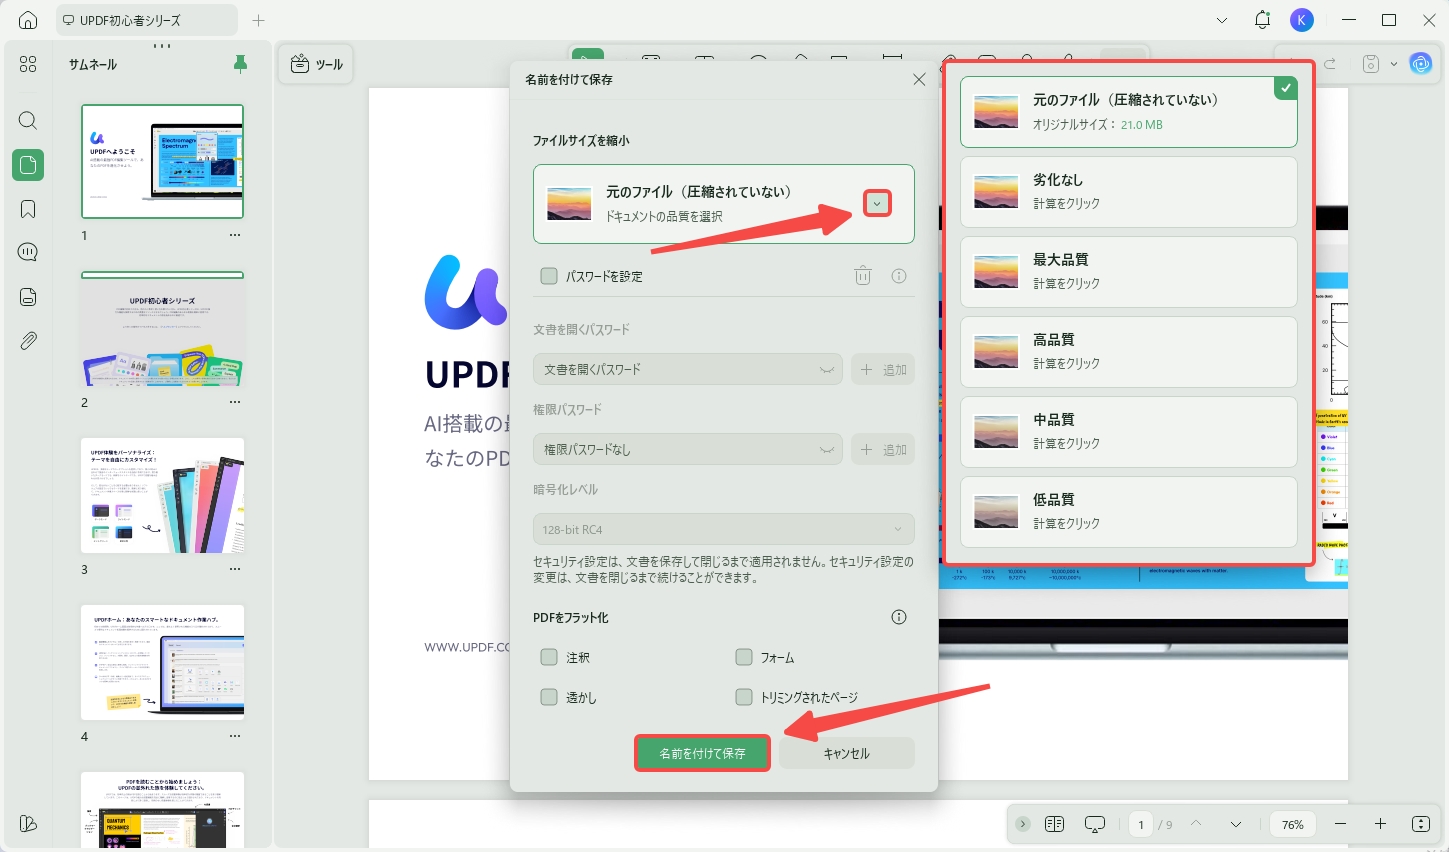Select the 中品質 quality option
The image size is (1449, 852).
pyautogui.click(x=1129, y=432)
